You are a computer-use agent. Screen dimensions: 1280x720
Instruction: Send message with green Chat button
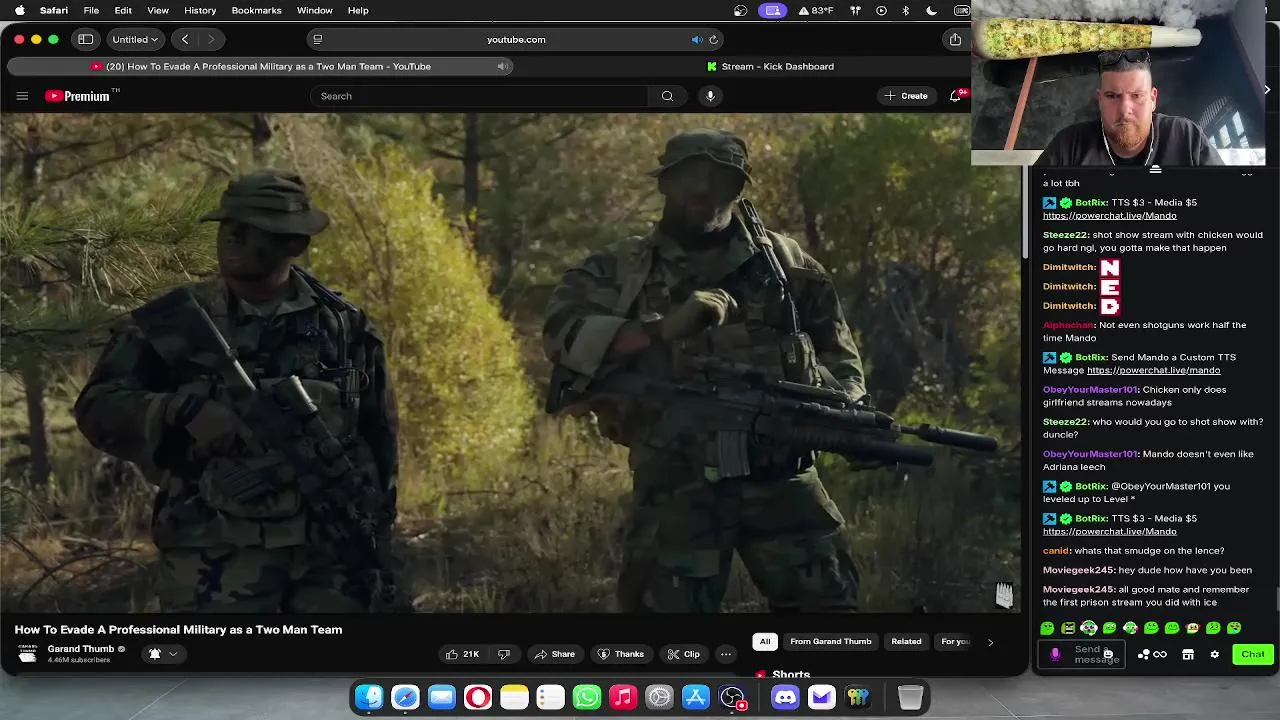[1253, 654]
